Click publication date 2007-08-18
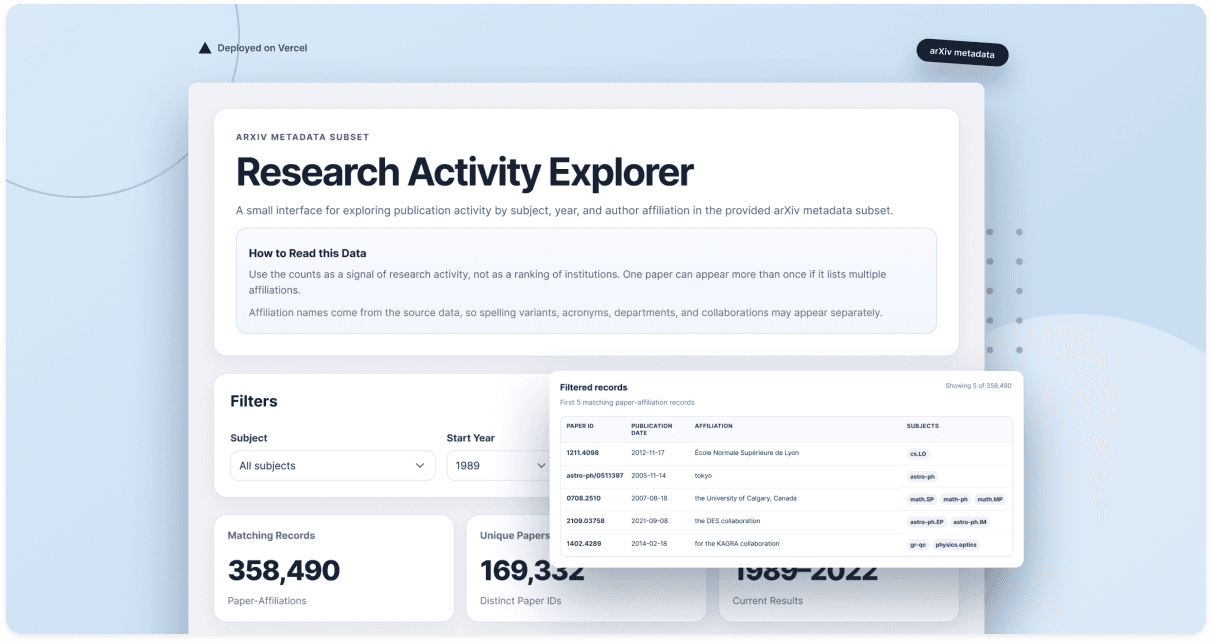This screenshot has width=1212, height=642. click(x=647, y=498)
